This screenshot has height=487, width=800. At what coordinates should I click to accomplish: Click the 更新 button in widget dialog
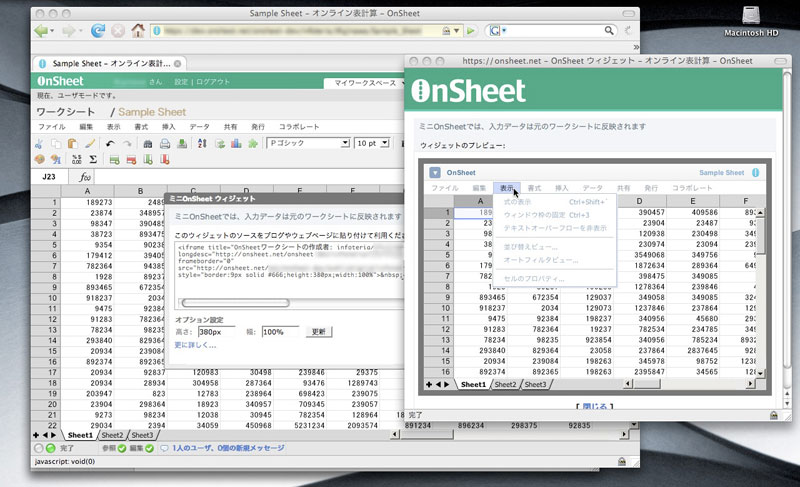point(319,331)
